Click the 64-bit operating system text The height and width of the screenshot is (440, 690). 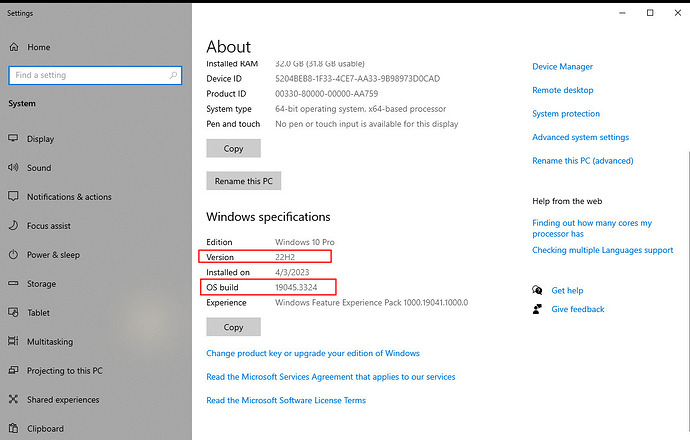click(x=360, y=109)
